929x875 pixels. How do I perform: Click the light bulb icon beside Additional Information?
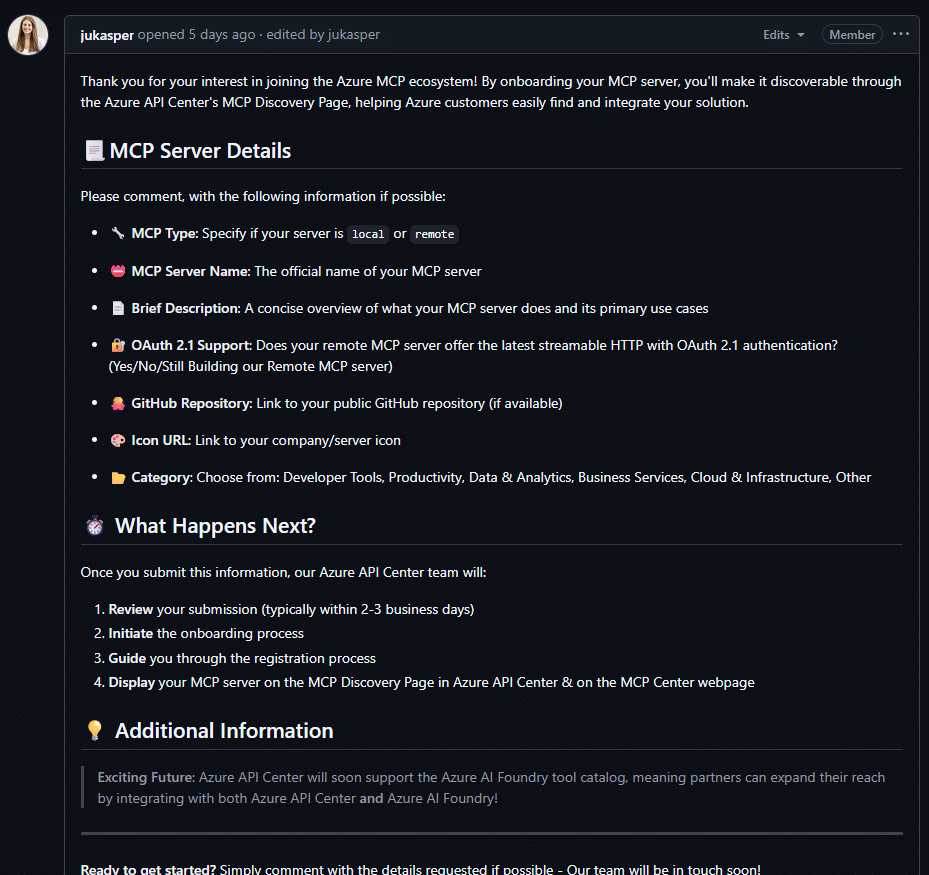[x=95, y=731]
